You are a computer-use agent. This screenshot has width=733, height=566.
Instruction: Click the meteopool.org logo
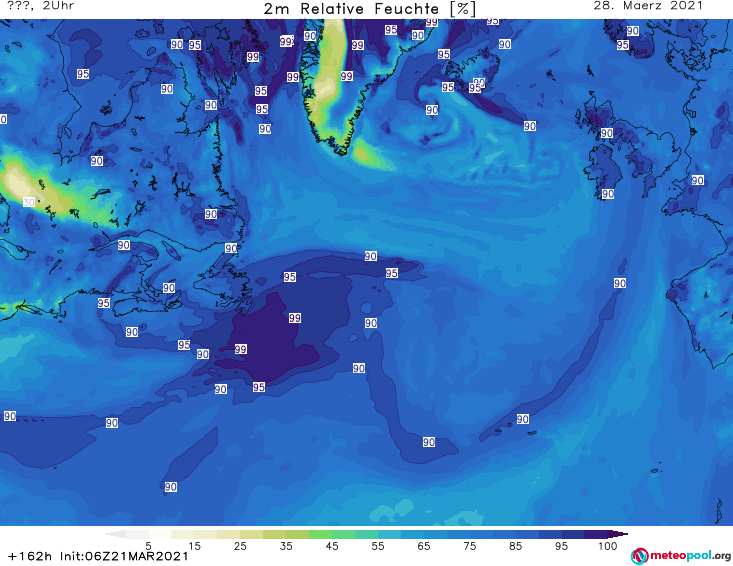pyautogui.click(x=681, y=556)
